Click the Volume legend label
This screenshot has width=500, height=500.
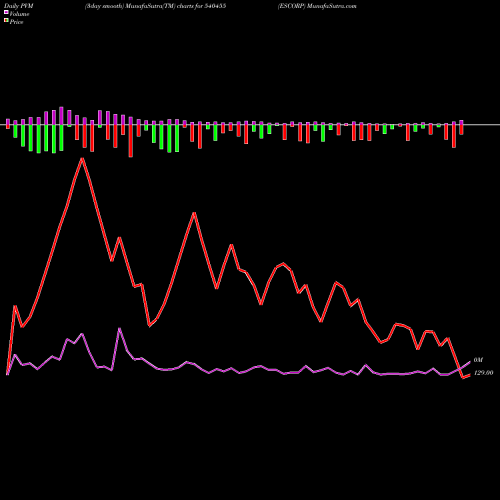coord(19,14)
